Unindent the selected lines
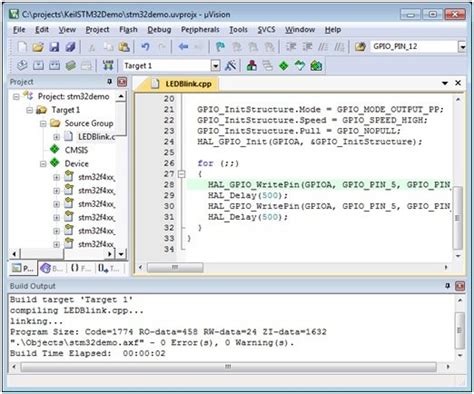The width and height of the screenshot is (474, 394). click(x=307, y=47)
